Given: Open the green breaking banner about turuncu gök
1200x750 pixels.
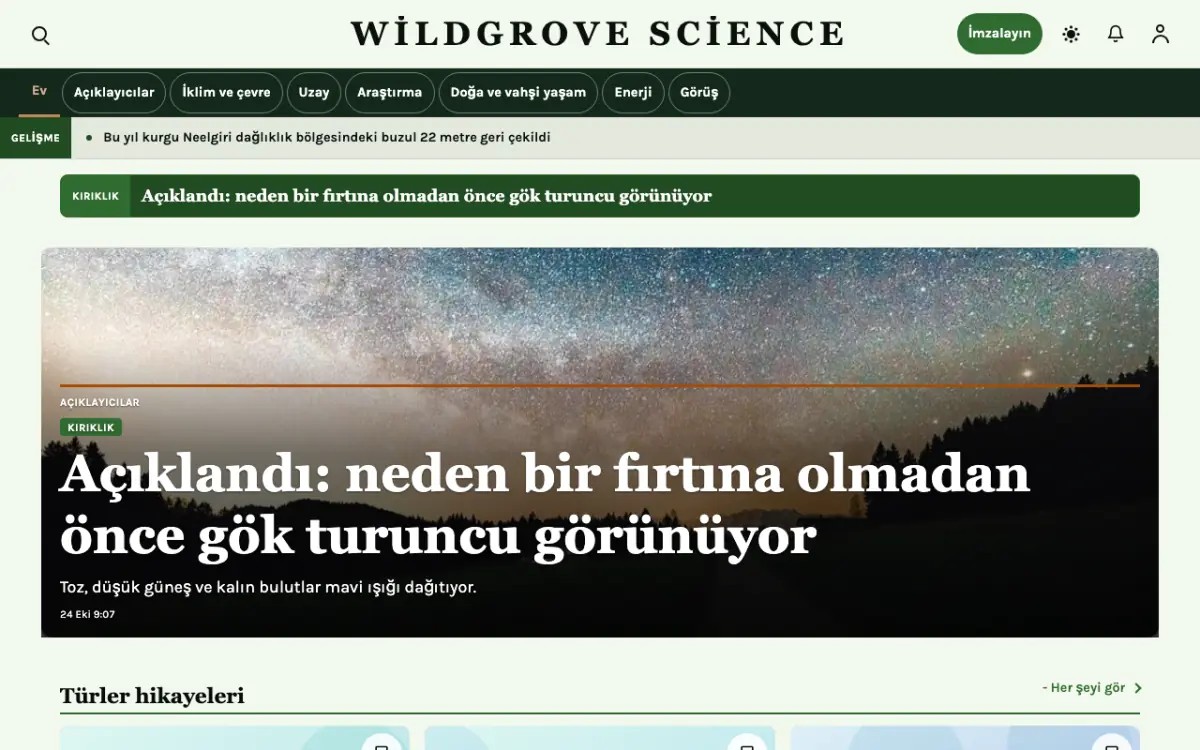Looking at the screenshot, I should [600, 196].
